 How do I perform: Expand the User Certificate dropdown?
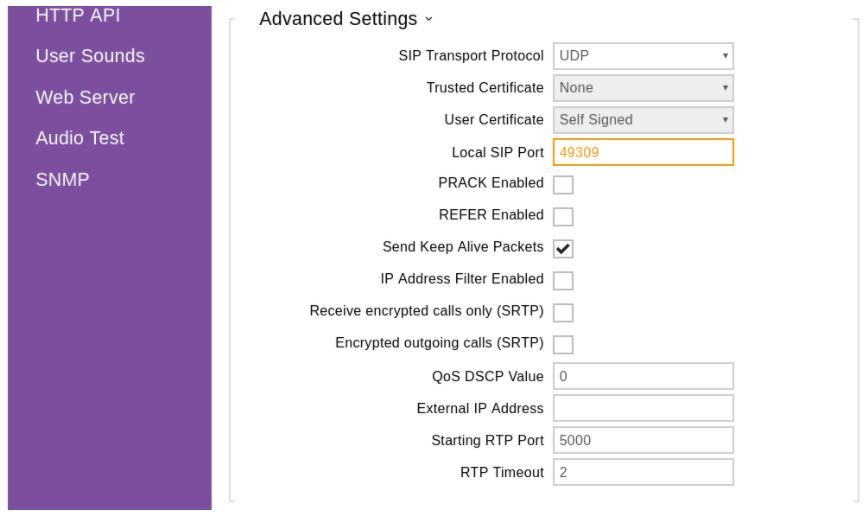coord(642,120)
